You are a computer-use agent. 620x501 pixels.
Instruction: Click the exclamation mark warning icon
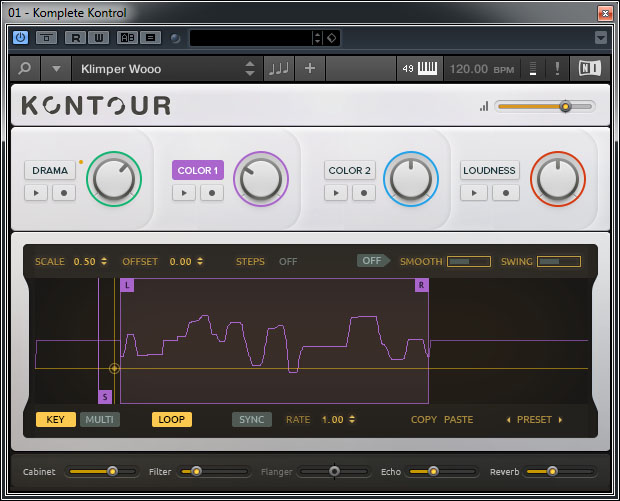pyautogui.click(x=558, y=69)
